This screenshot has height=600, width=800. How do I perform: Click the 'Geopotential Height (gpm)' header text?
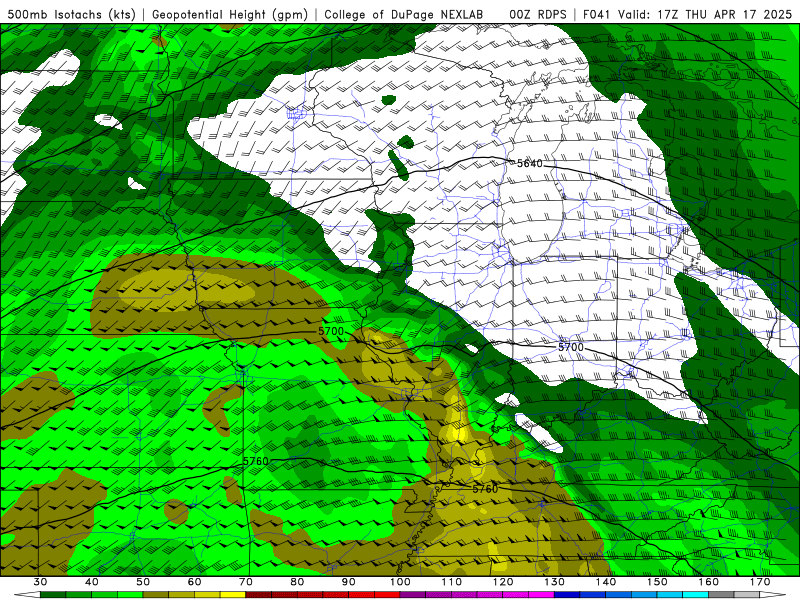coord(230,14)
